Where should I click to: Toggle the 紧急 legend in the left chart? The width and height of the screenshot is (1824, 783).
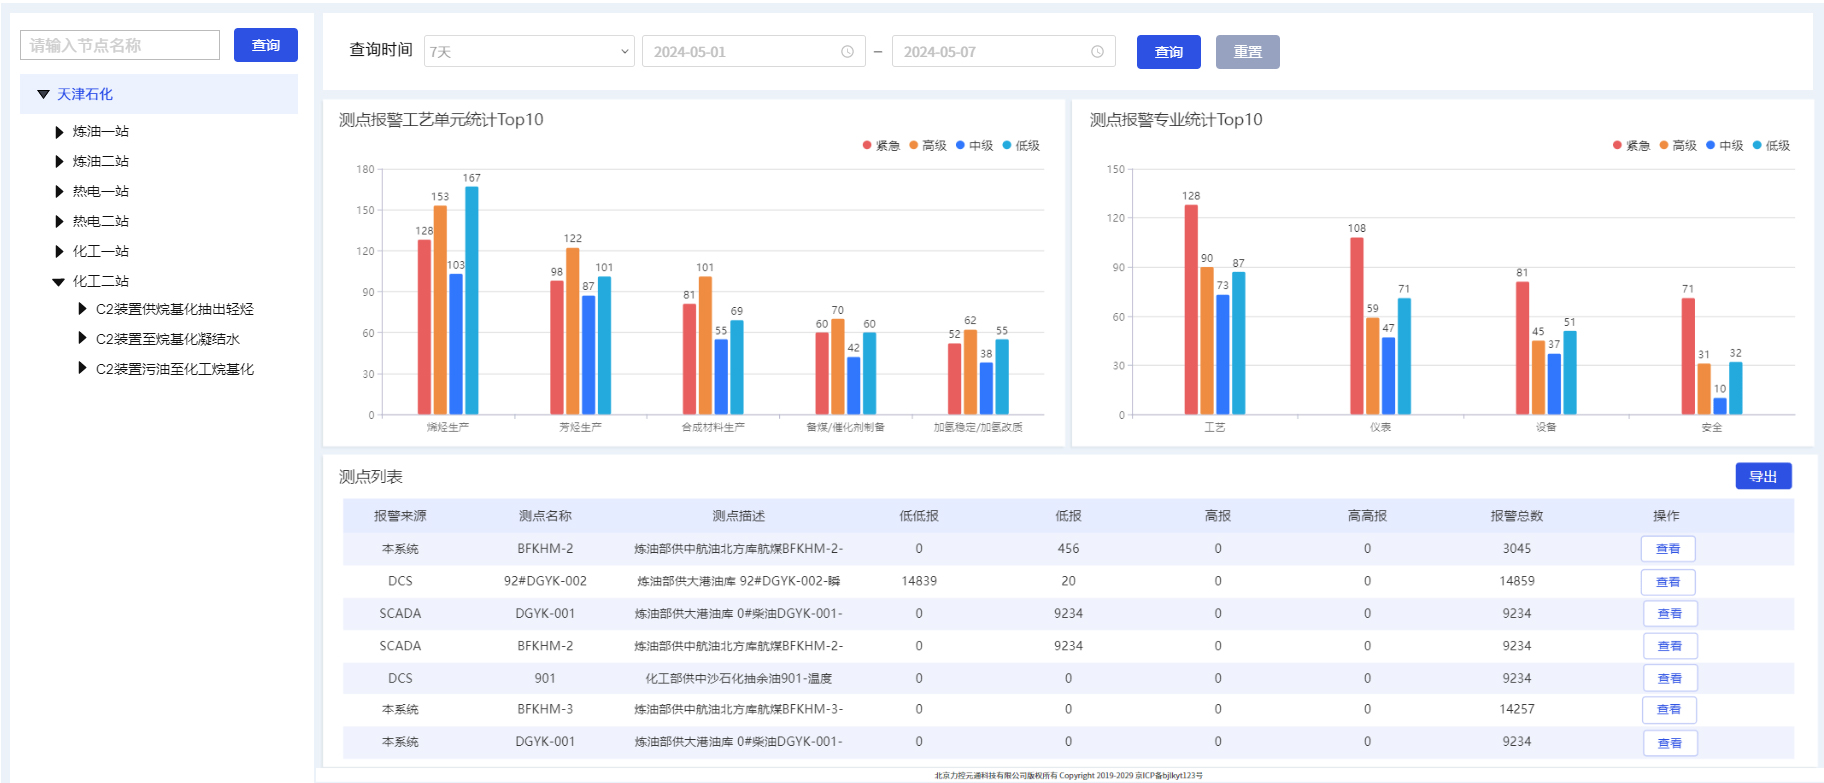pyautogui.click(x=881, y=146)
